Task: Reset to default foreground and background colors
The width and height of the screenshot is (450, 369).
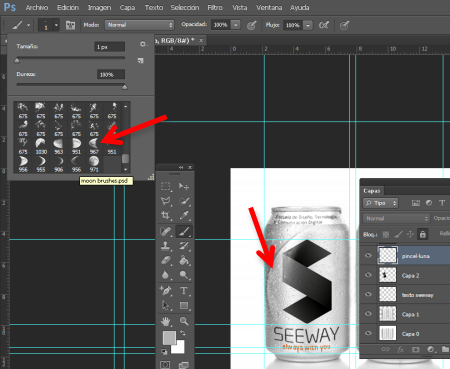Action: [x=164, y=351]
